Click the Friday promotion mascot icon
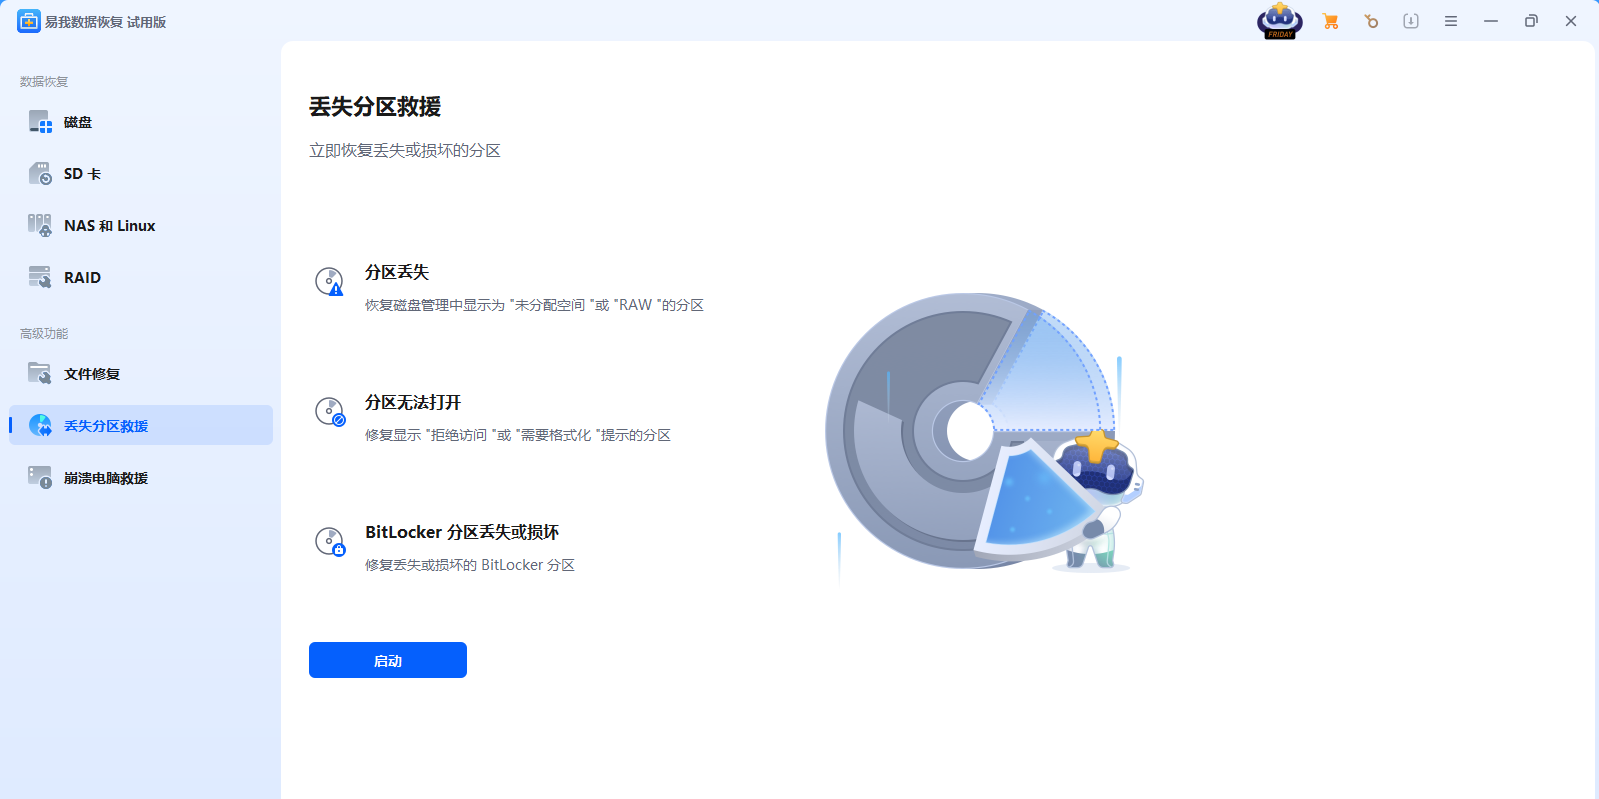 point(1280,21)
